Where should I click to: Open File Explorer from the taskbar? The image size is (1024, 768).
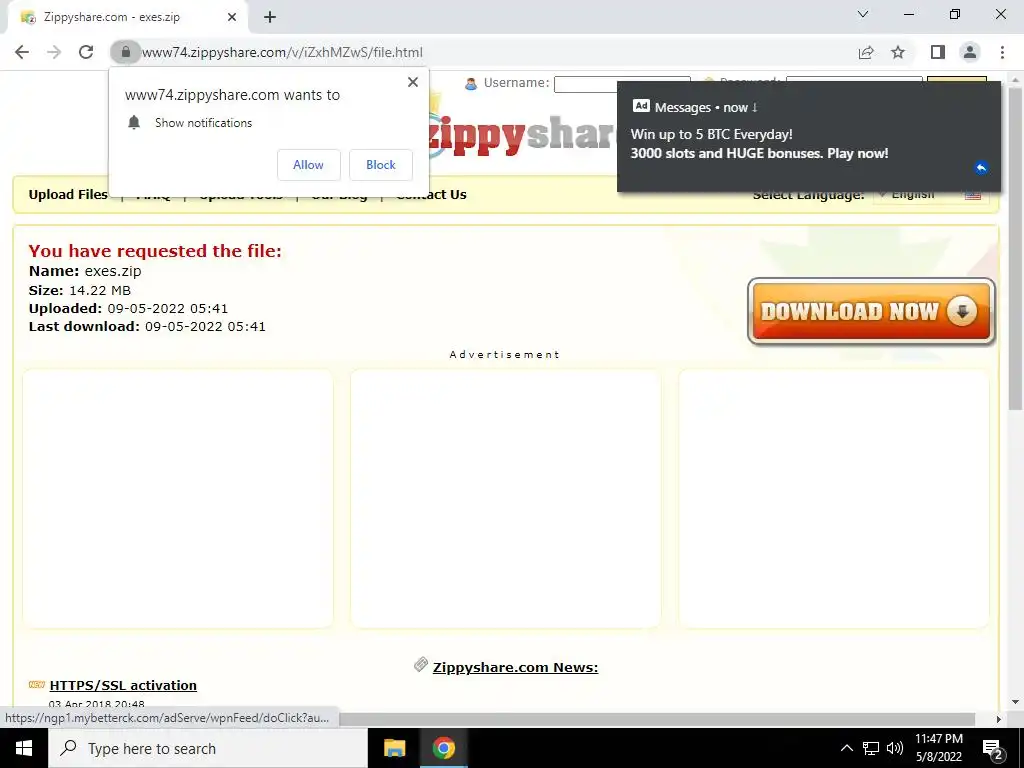click(394, 748)
